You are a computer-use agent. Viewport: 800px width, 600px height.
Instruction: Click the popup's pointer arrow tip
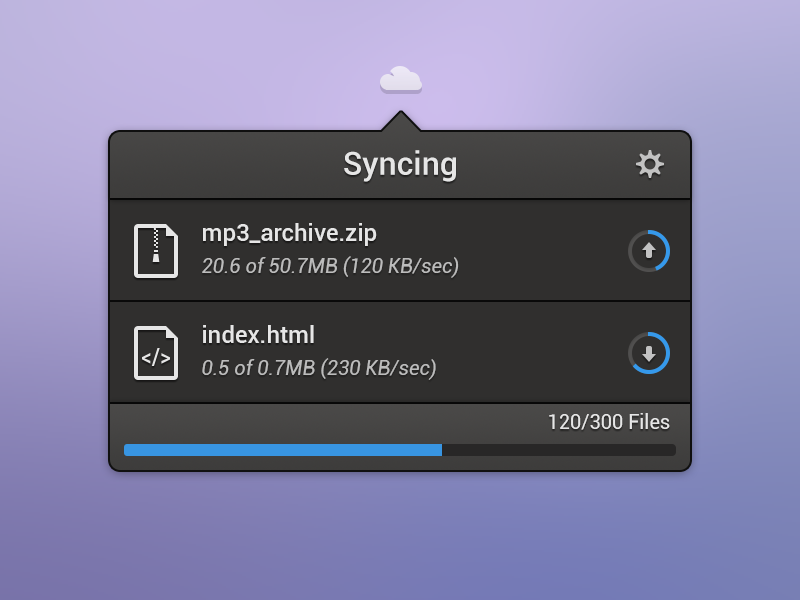pyautogui.click(x=400, y=117)
